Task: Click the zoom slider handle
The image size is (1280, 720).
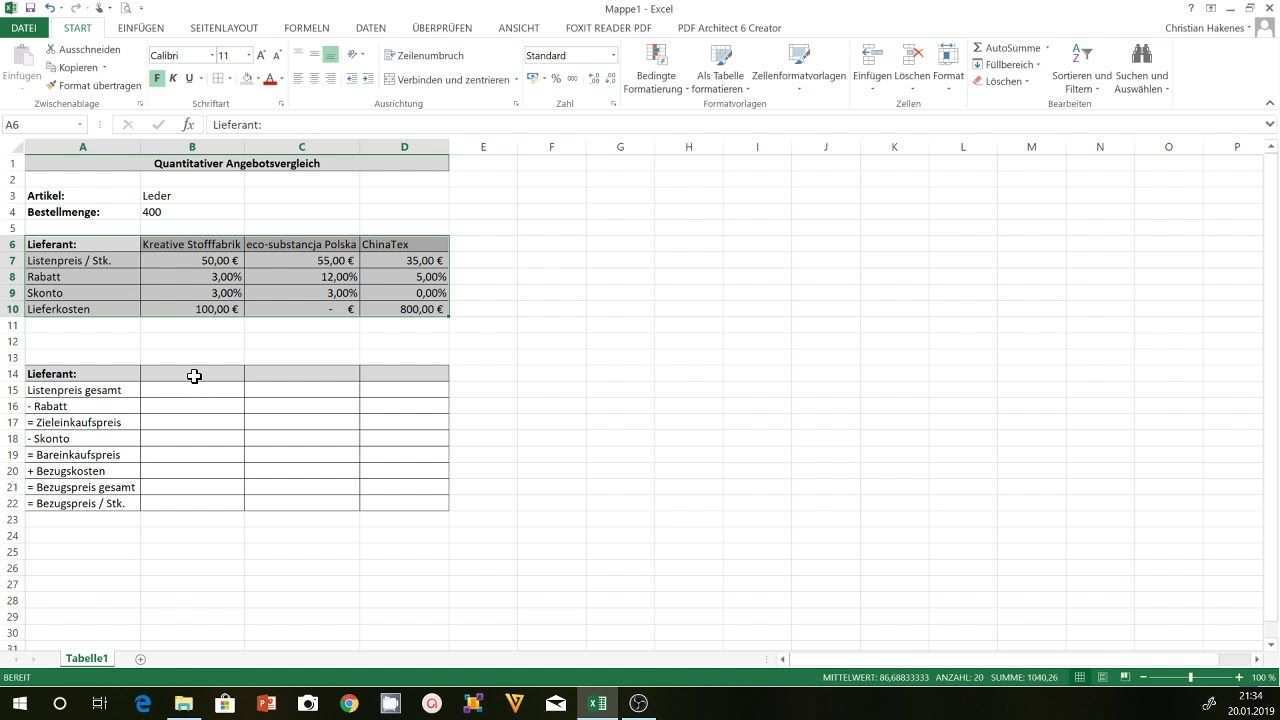Action: [x=1190, y=677]
